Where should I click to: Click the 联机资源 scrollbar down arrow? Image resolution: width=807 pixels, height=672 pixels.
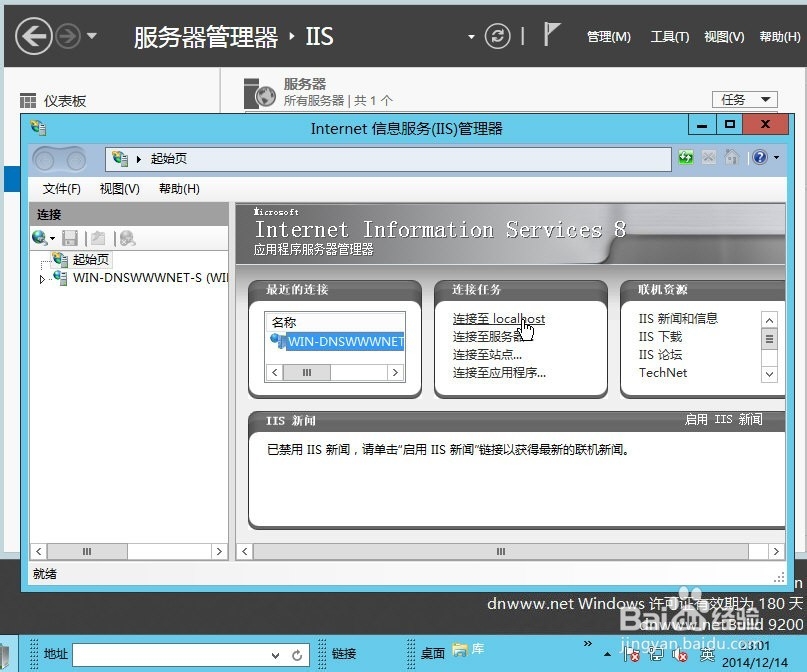pyautogui.click(x=768, y=375)
